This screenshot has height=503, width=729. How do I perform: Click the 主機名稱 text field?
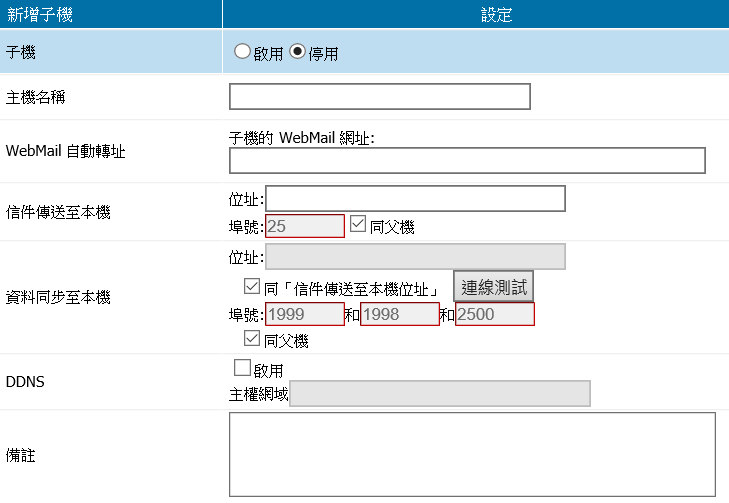(x=379, y=96)
